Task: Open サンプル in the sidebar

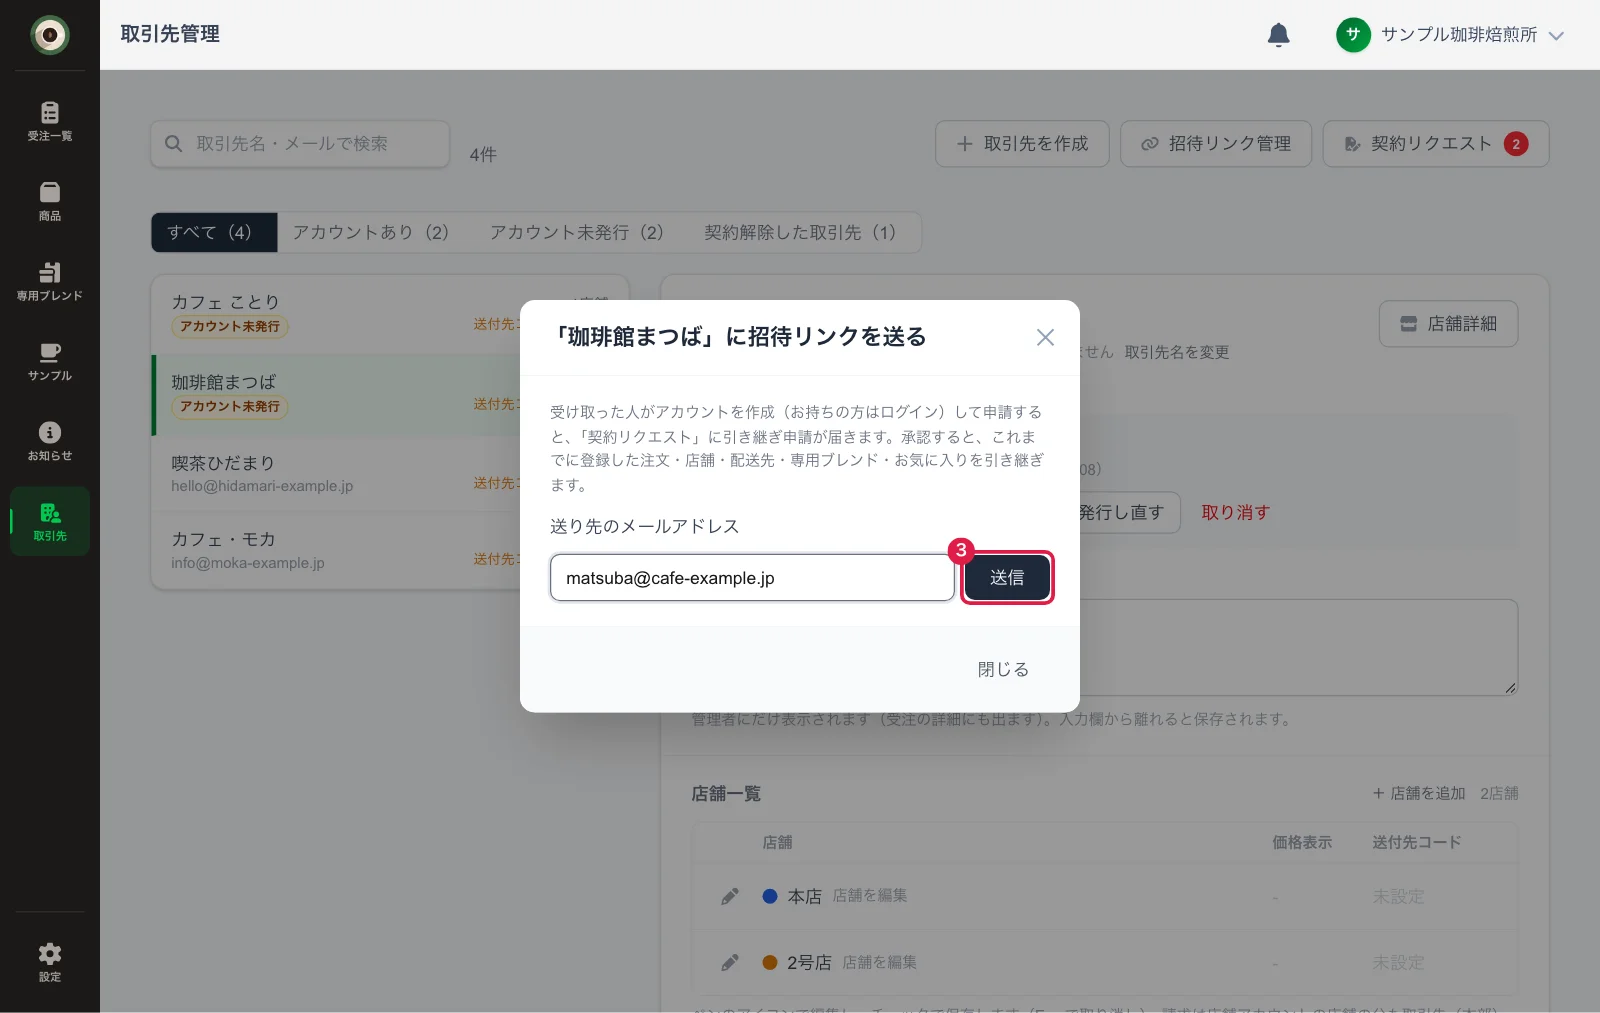Action: tap(50, 361)
